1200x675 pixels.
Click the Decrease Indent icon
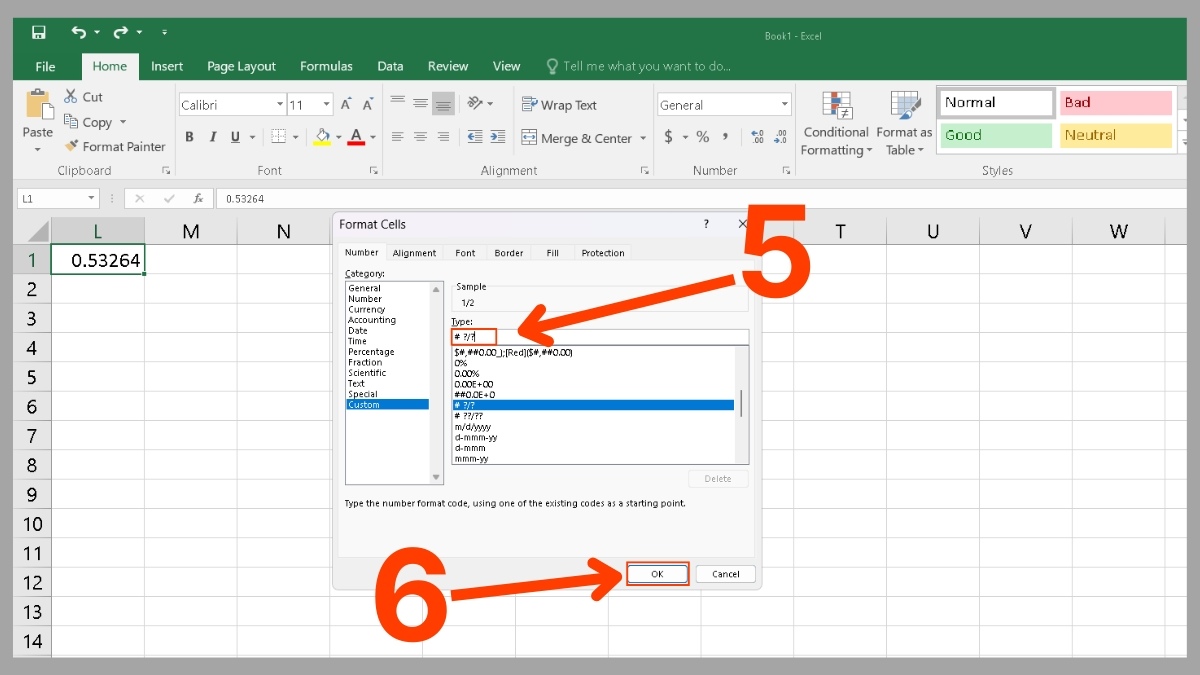475,137
